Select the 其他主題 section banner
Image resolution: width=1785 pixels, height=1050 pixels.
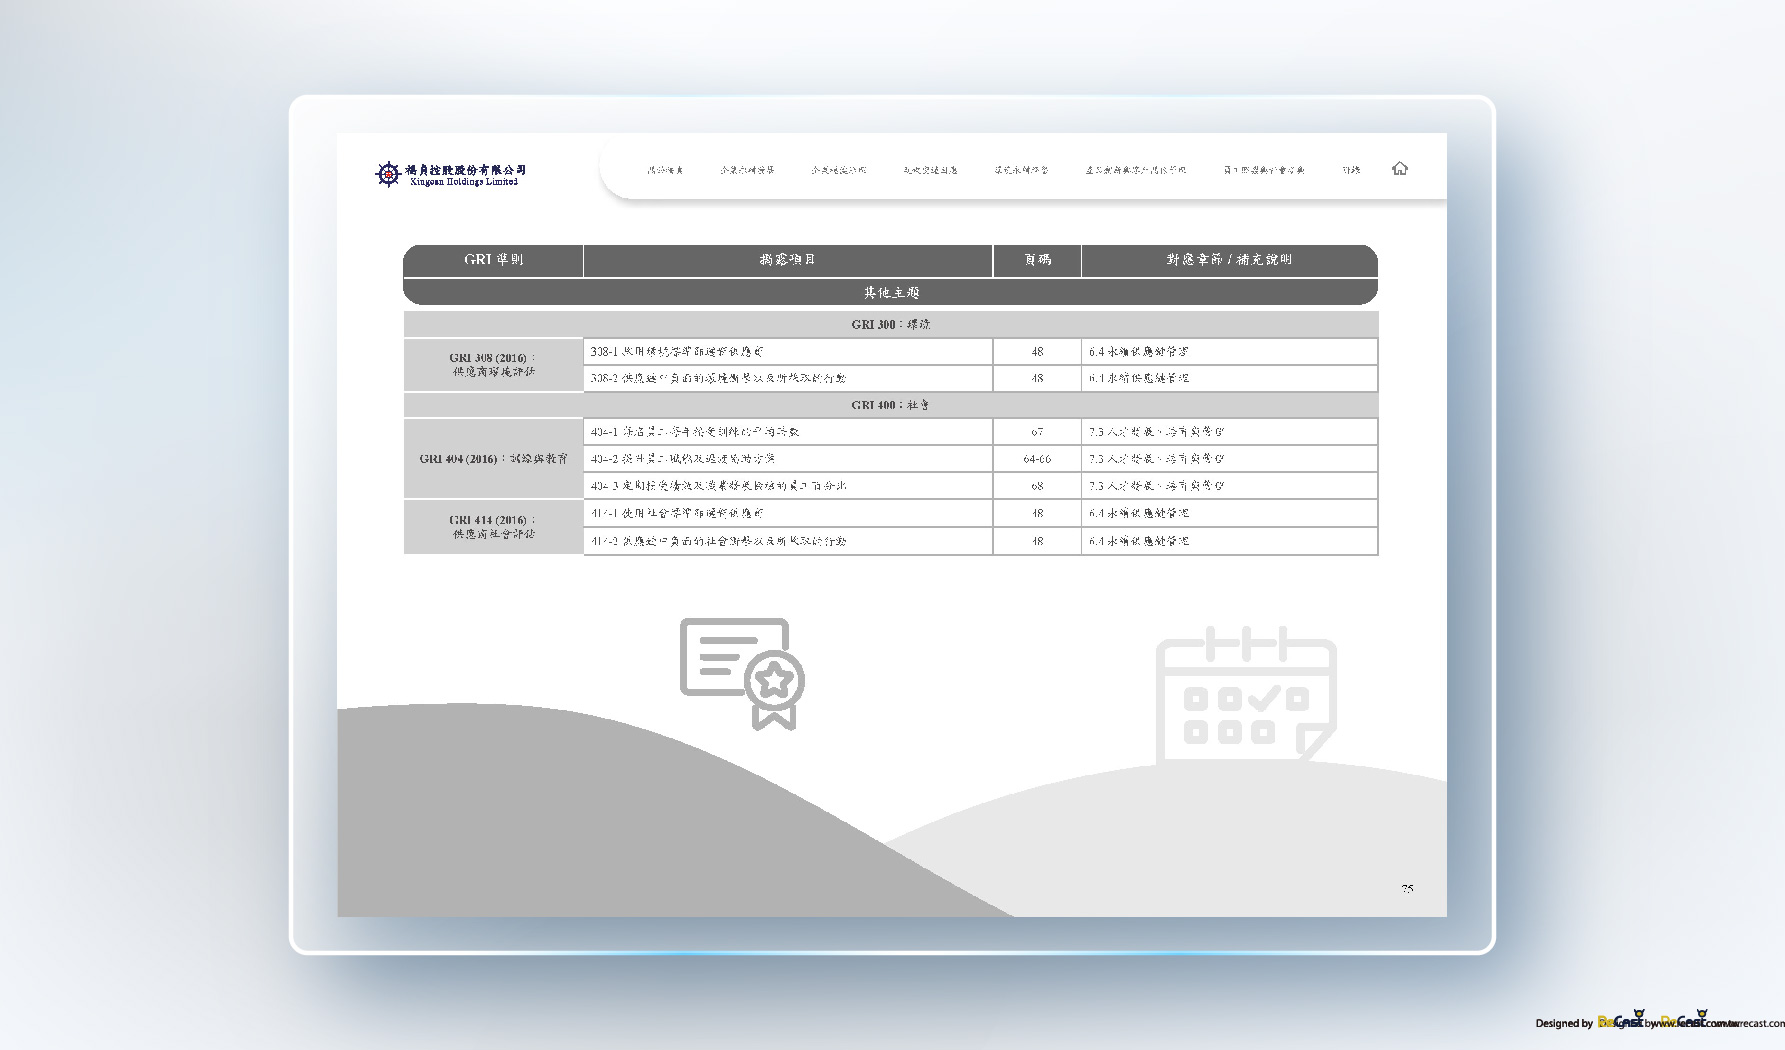pos(890,292)
